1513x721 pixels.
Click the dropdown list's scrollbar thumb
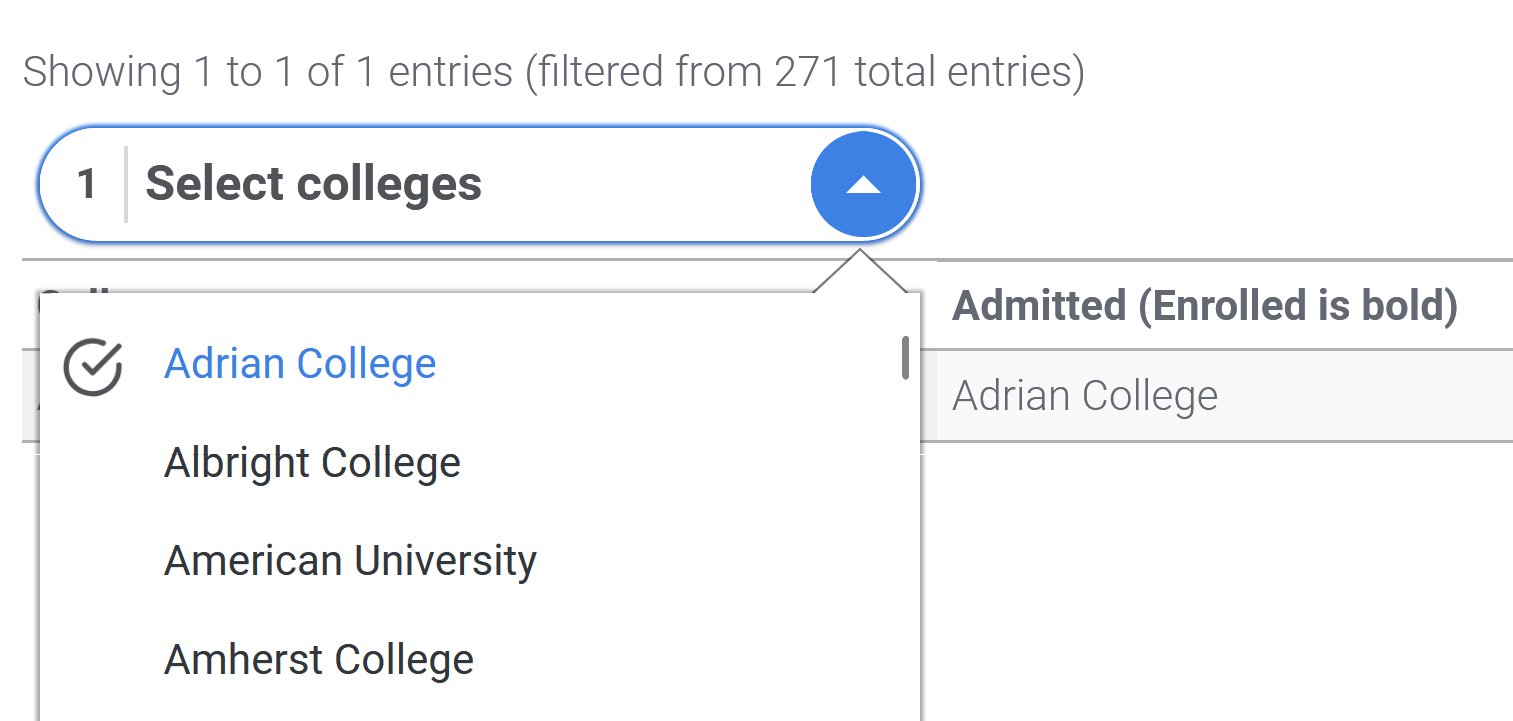point(905,358)
